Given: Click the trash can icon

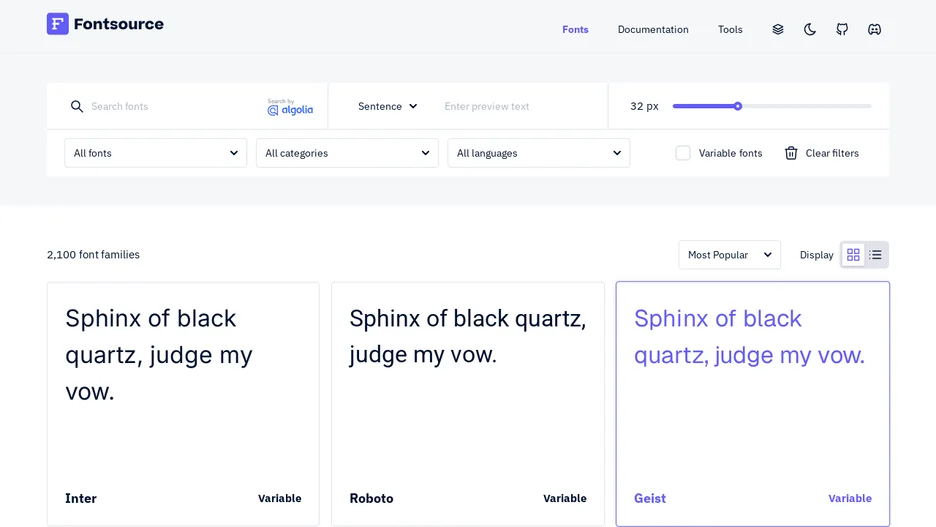Looking at the screenshot, I should (791, 153).
